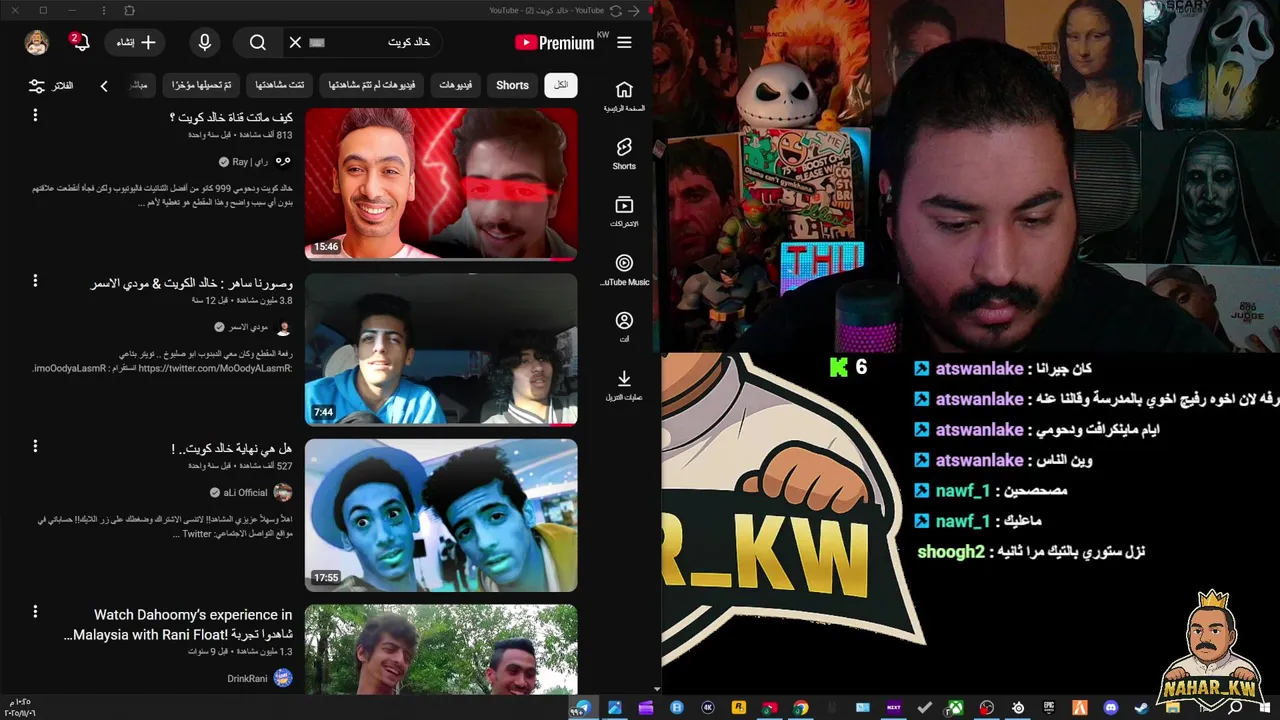Open Subscriptions in the sidebar

point(624,211)
